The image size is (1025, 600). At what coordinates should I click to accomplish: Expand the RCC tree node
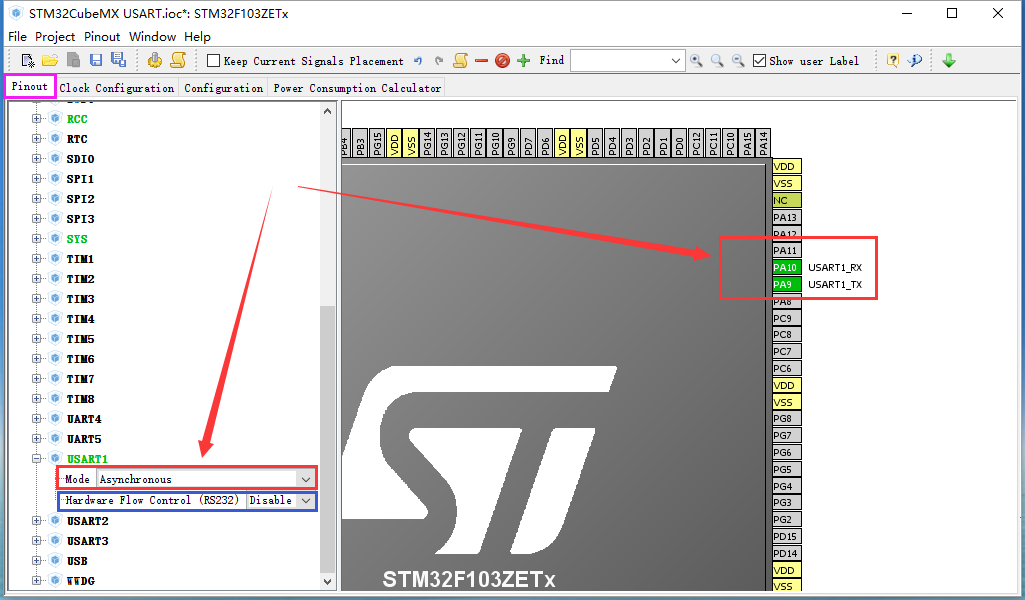click(x=37, y=119)
